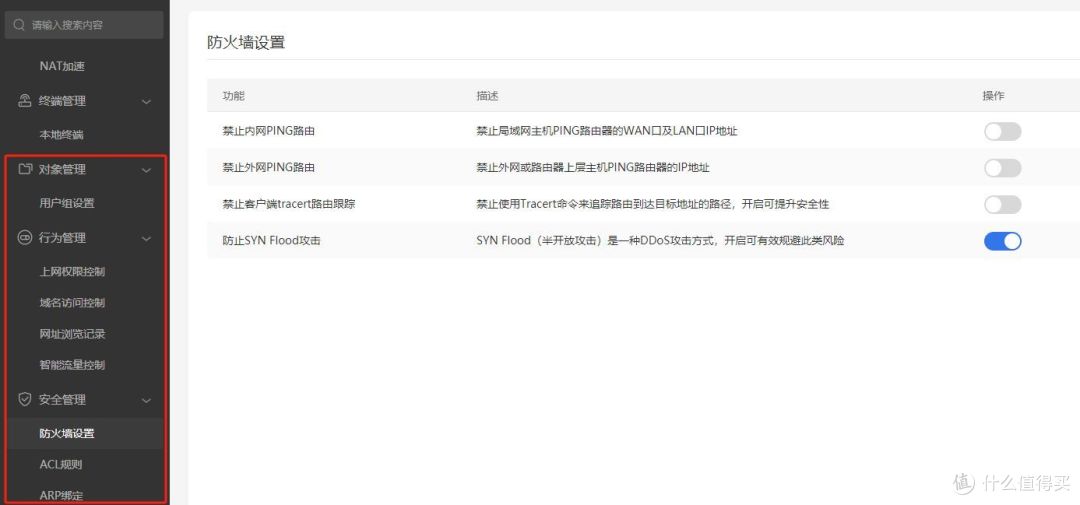Go to 用户组设置

coord(67,203)
